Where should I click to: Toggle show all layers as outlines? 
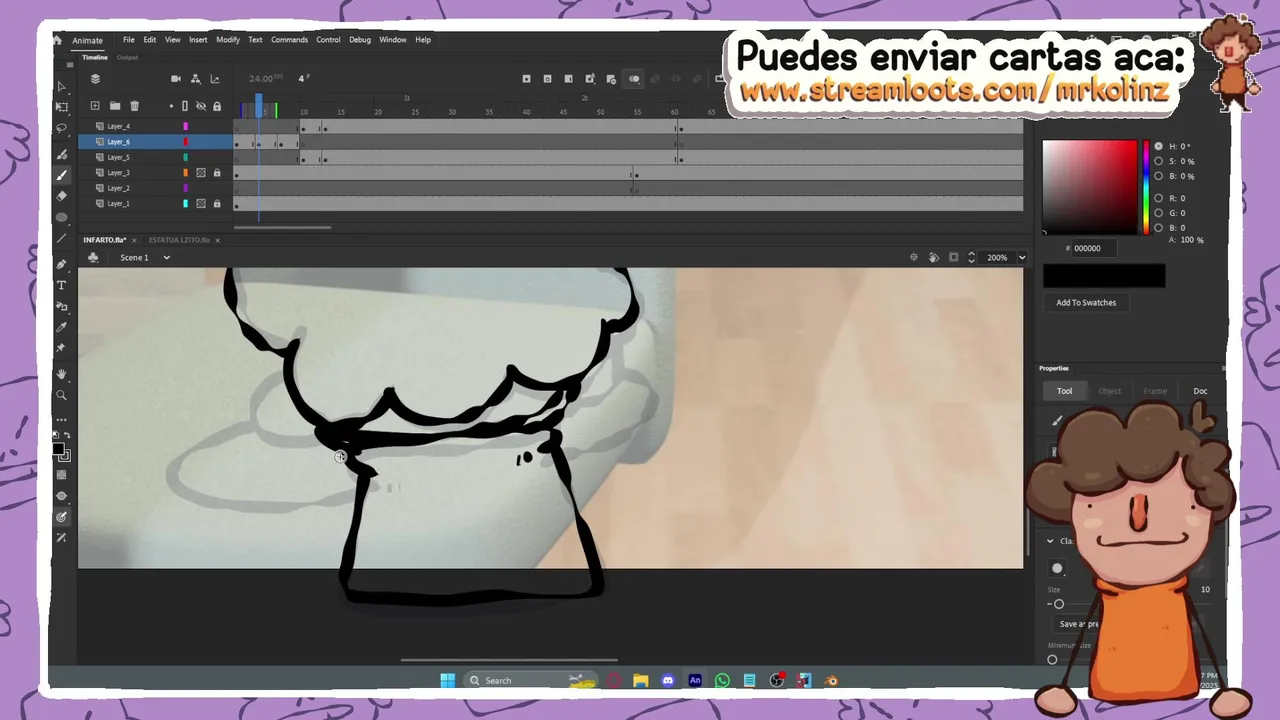click(x=185, y=106)
